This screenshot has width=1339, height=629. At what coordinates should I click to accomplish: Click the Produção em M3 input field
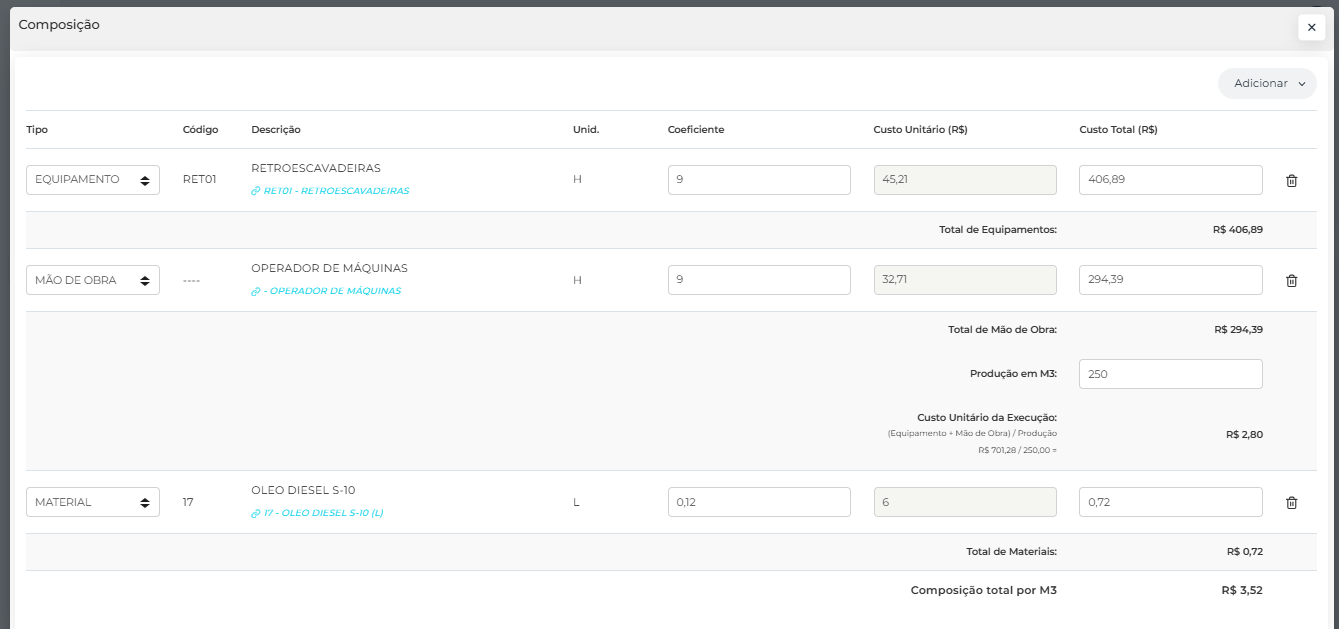1170,374
